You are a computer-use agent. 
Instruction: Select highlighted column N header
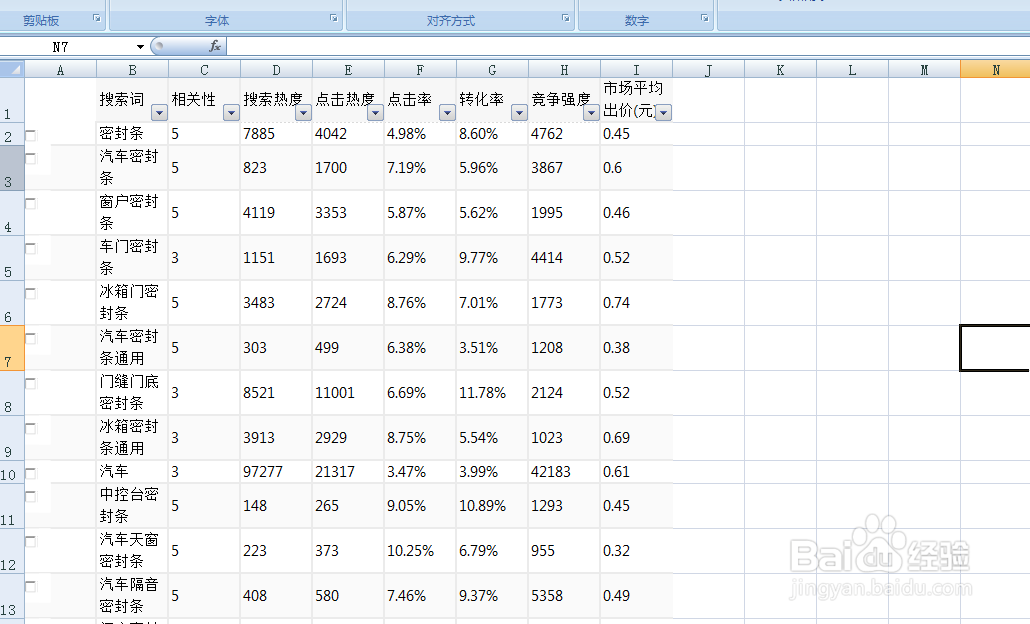click(995, 70)
